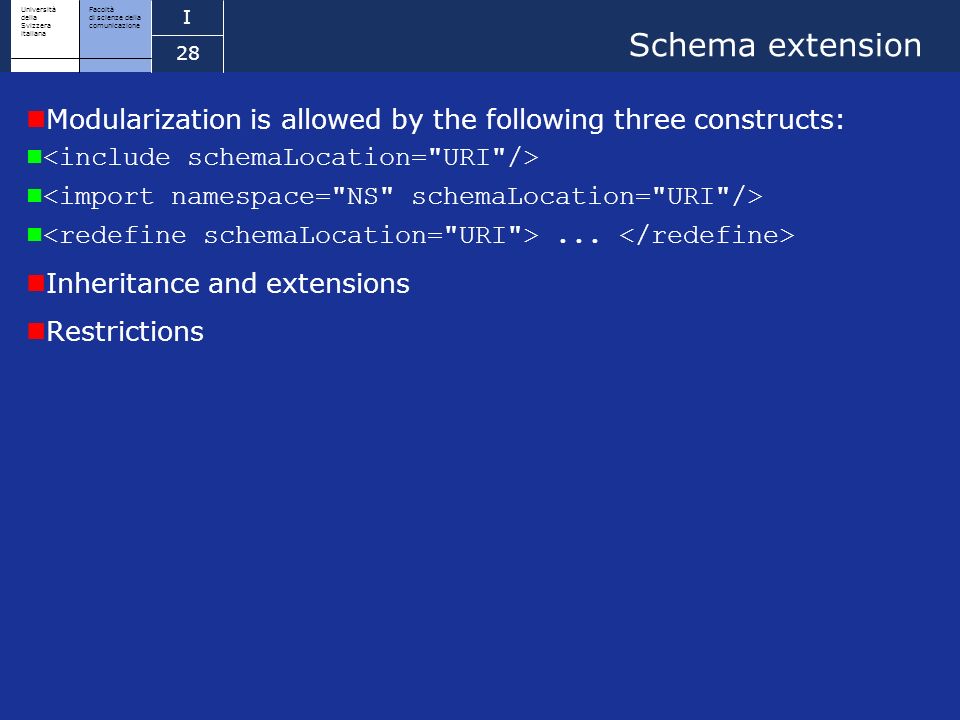Click the redefine schemaLocation code text
Screen dimensions: 960x720
pos(291,236)
